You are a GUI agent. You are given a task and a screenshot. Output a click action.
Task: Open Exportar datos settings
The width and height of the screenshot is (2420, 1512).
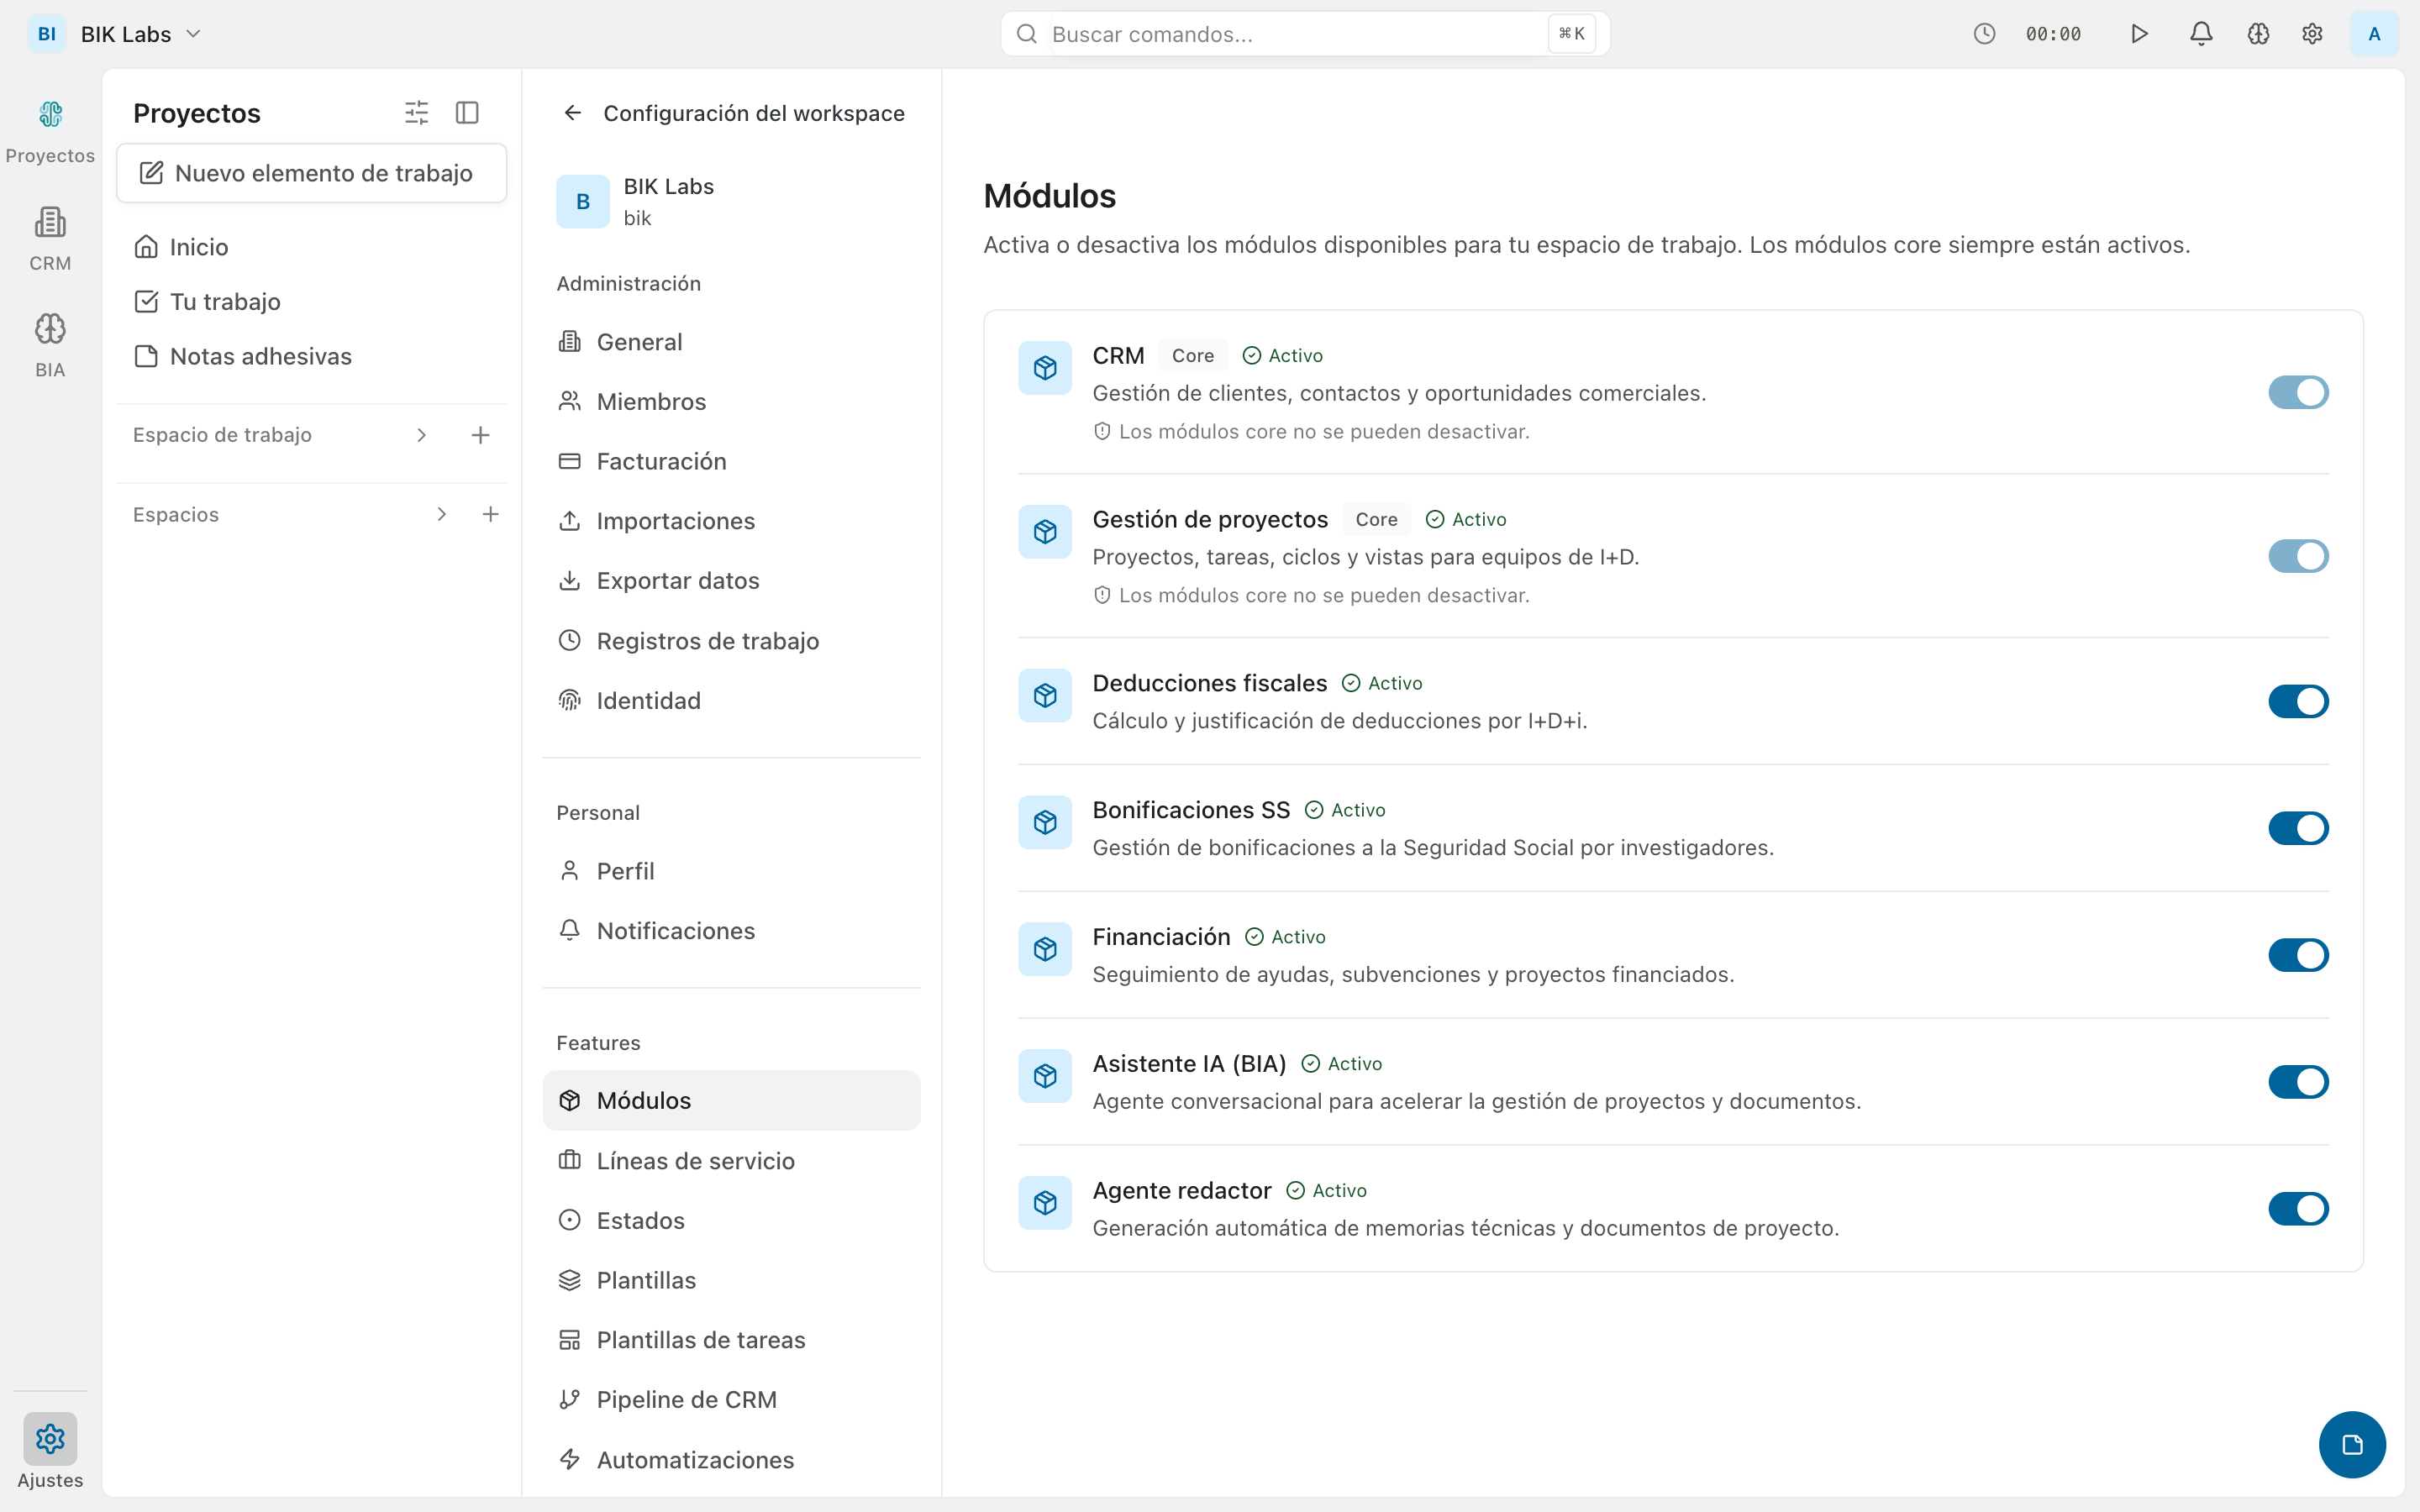click(731, 581)
